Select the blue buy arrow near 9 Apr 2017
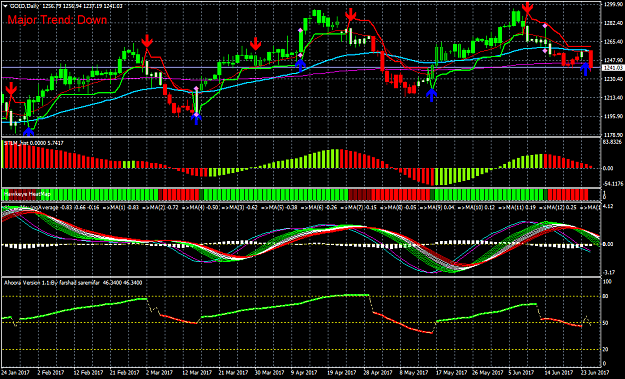Image resolution: width=625 pixels, height=379 pixels. pos(301,65)
